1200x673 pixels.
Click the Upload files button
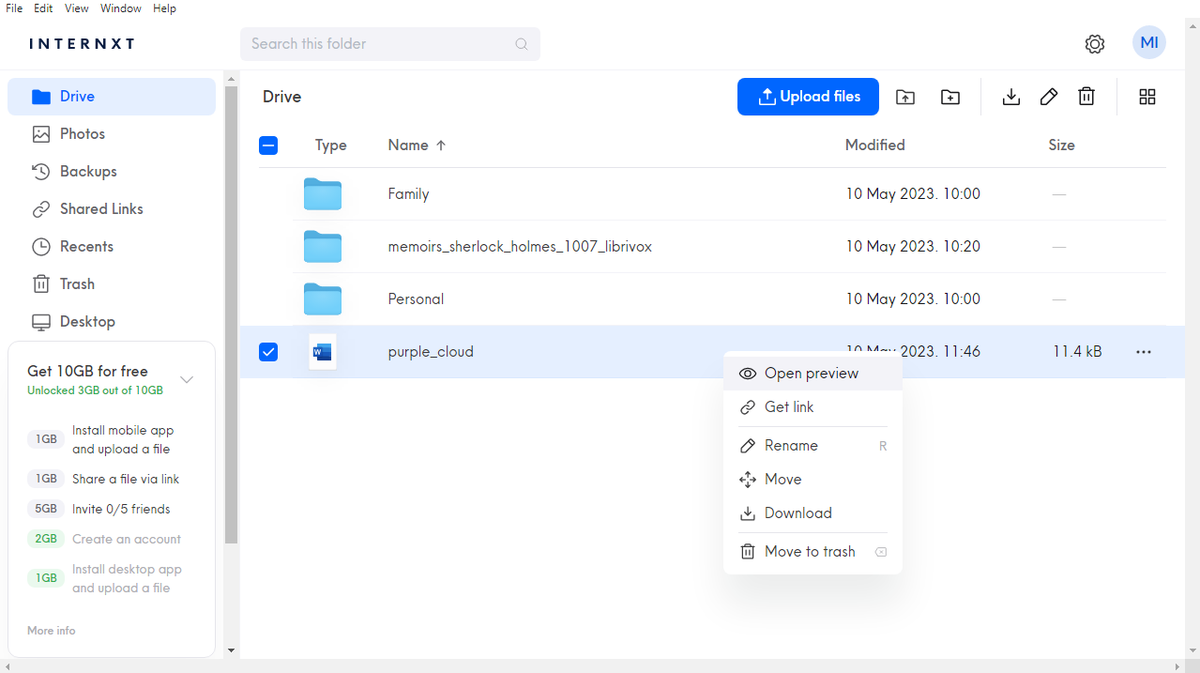click(808, 96)
